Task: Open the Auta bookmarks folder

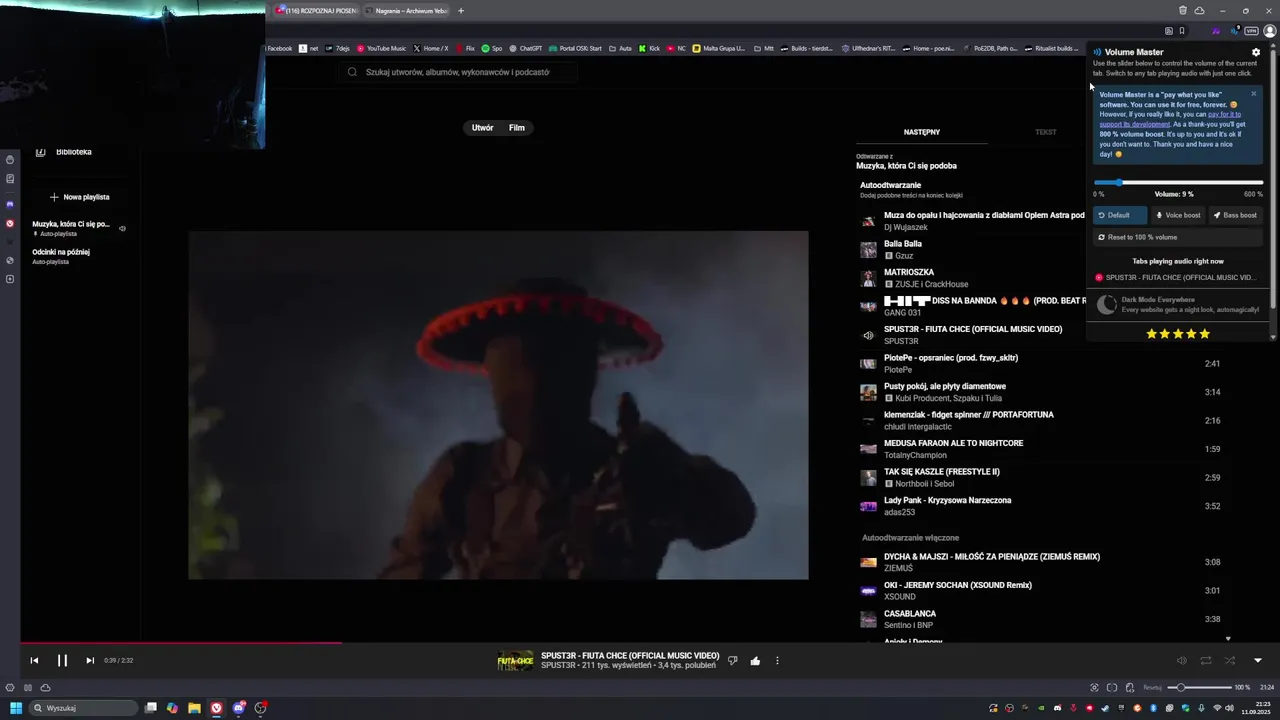Action: point(619,48)
